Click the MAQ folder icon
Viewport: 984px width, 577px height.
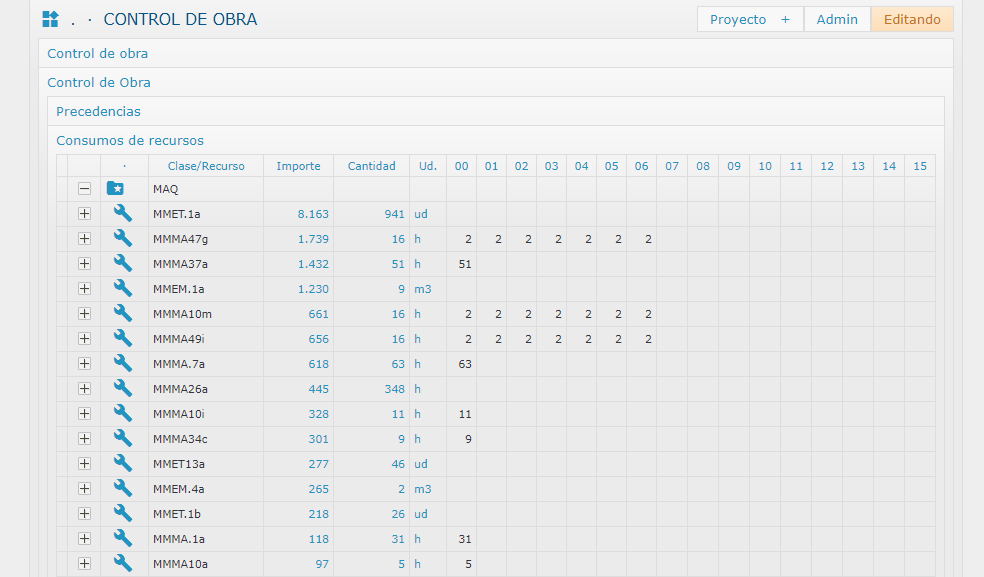tap(116, 189)
